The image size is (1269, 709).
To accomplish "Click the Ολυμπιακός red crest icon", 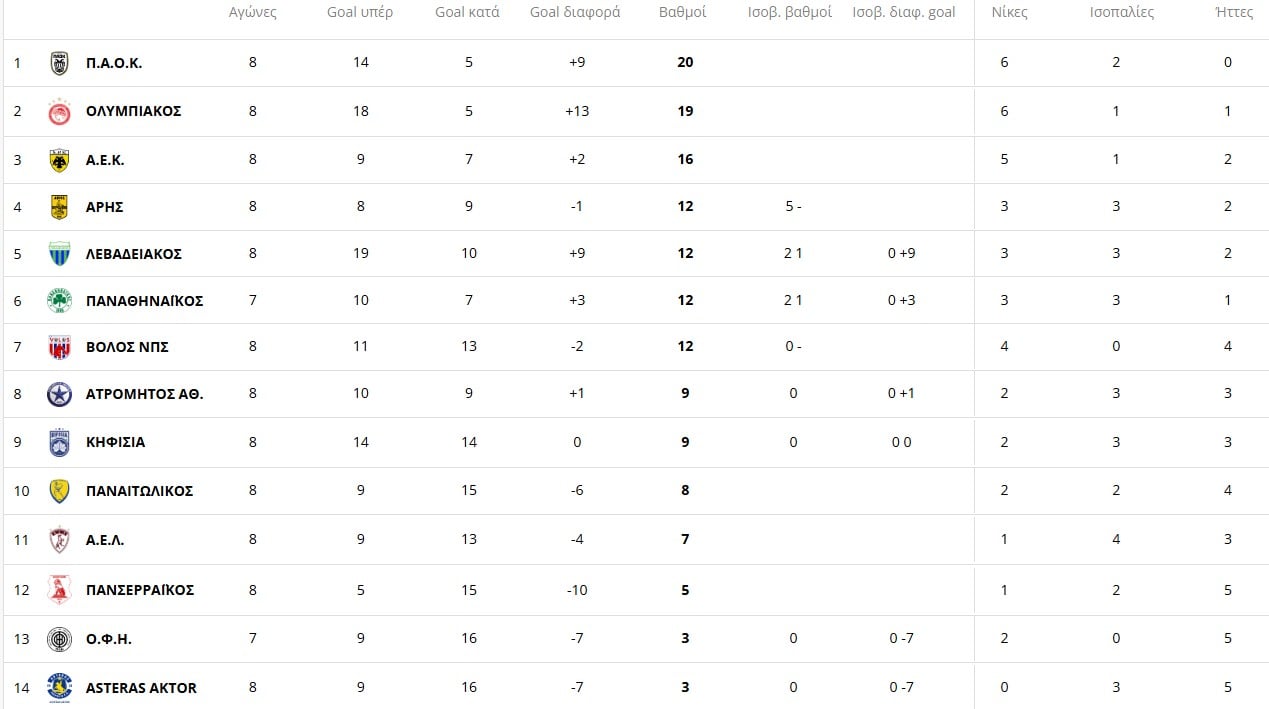I will pos(59,112).
